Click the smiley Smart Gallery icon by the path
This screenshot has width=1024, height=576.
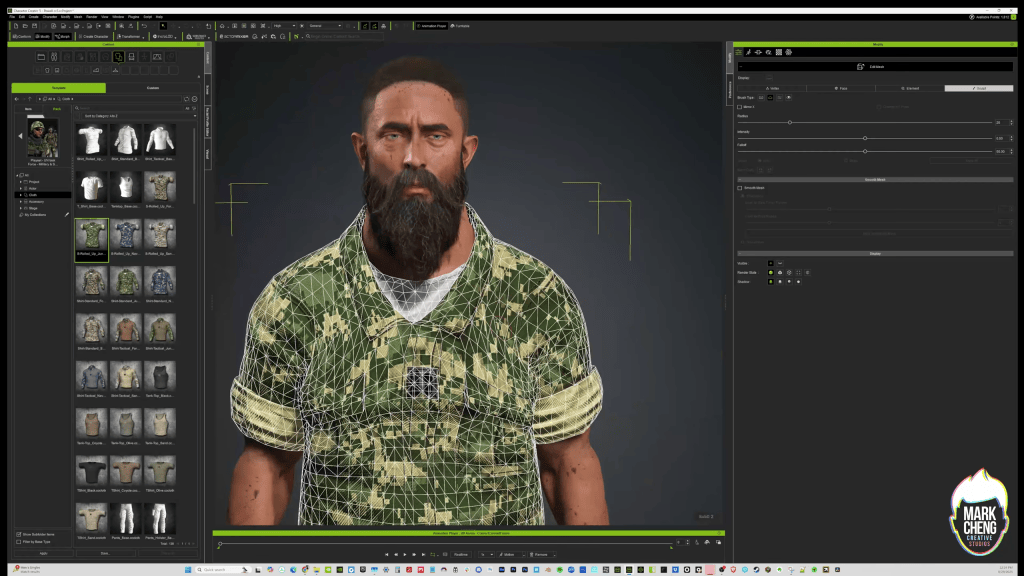coord(195,99)
